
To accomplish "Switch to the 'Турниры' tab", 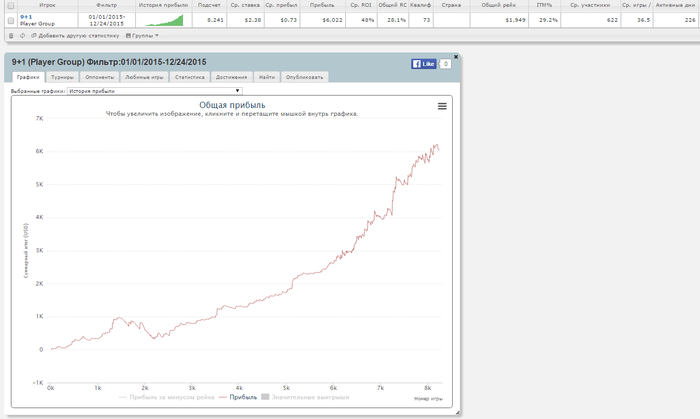I will [62, 77].
